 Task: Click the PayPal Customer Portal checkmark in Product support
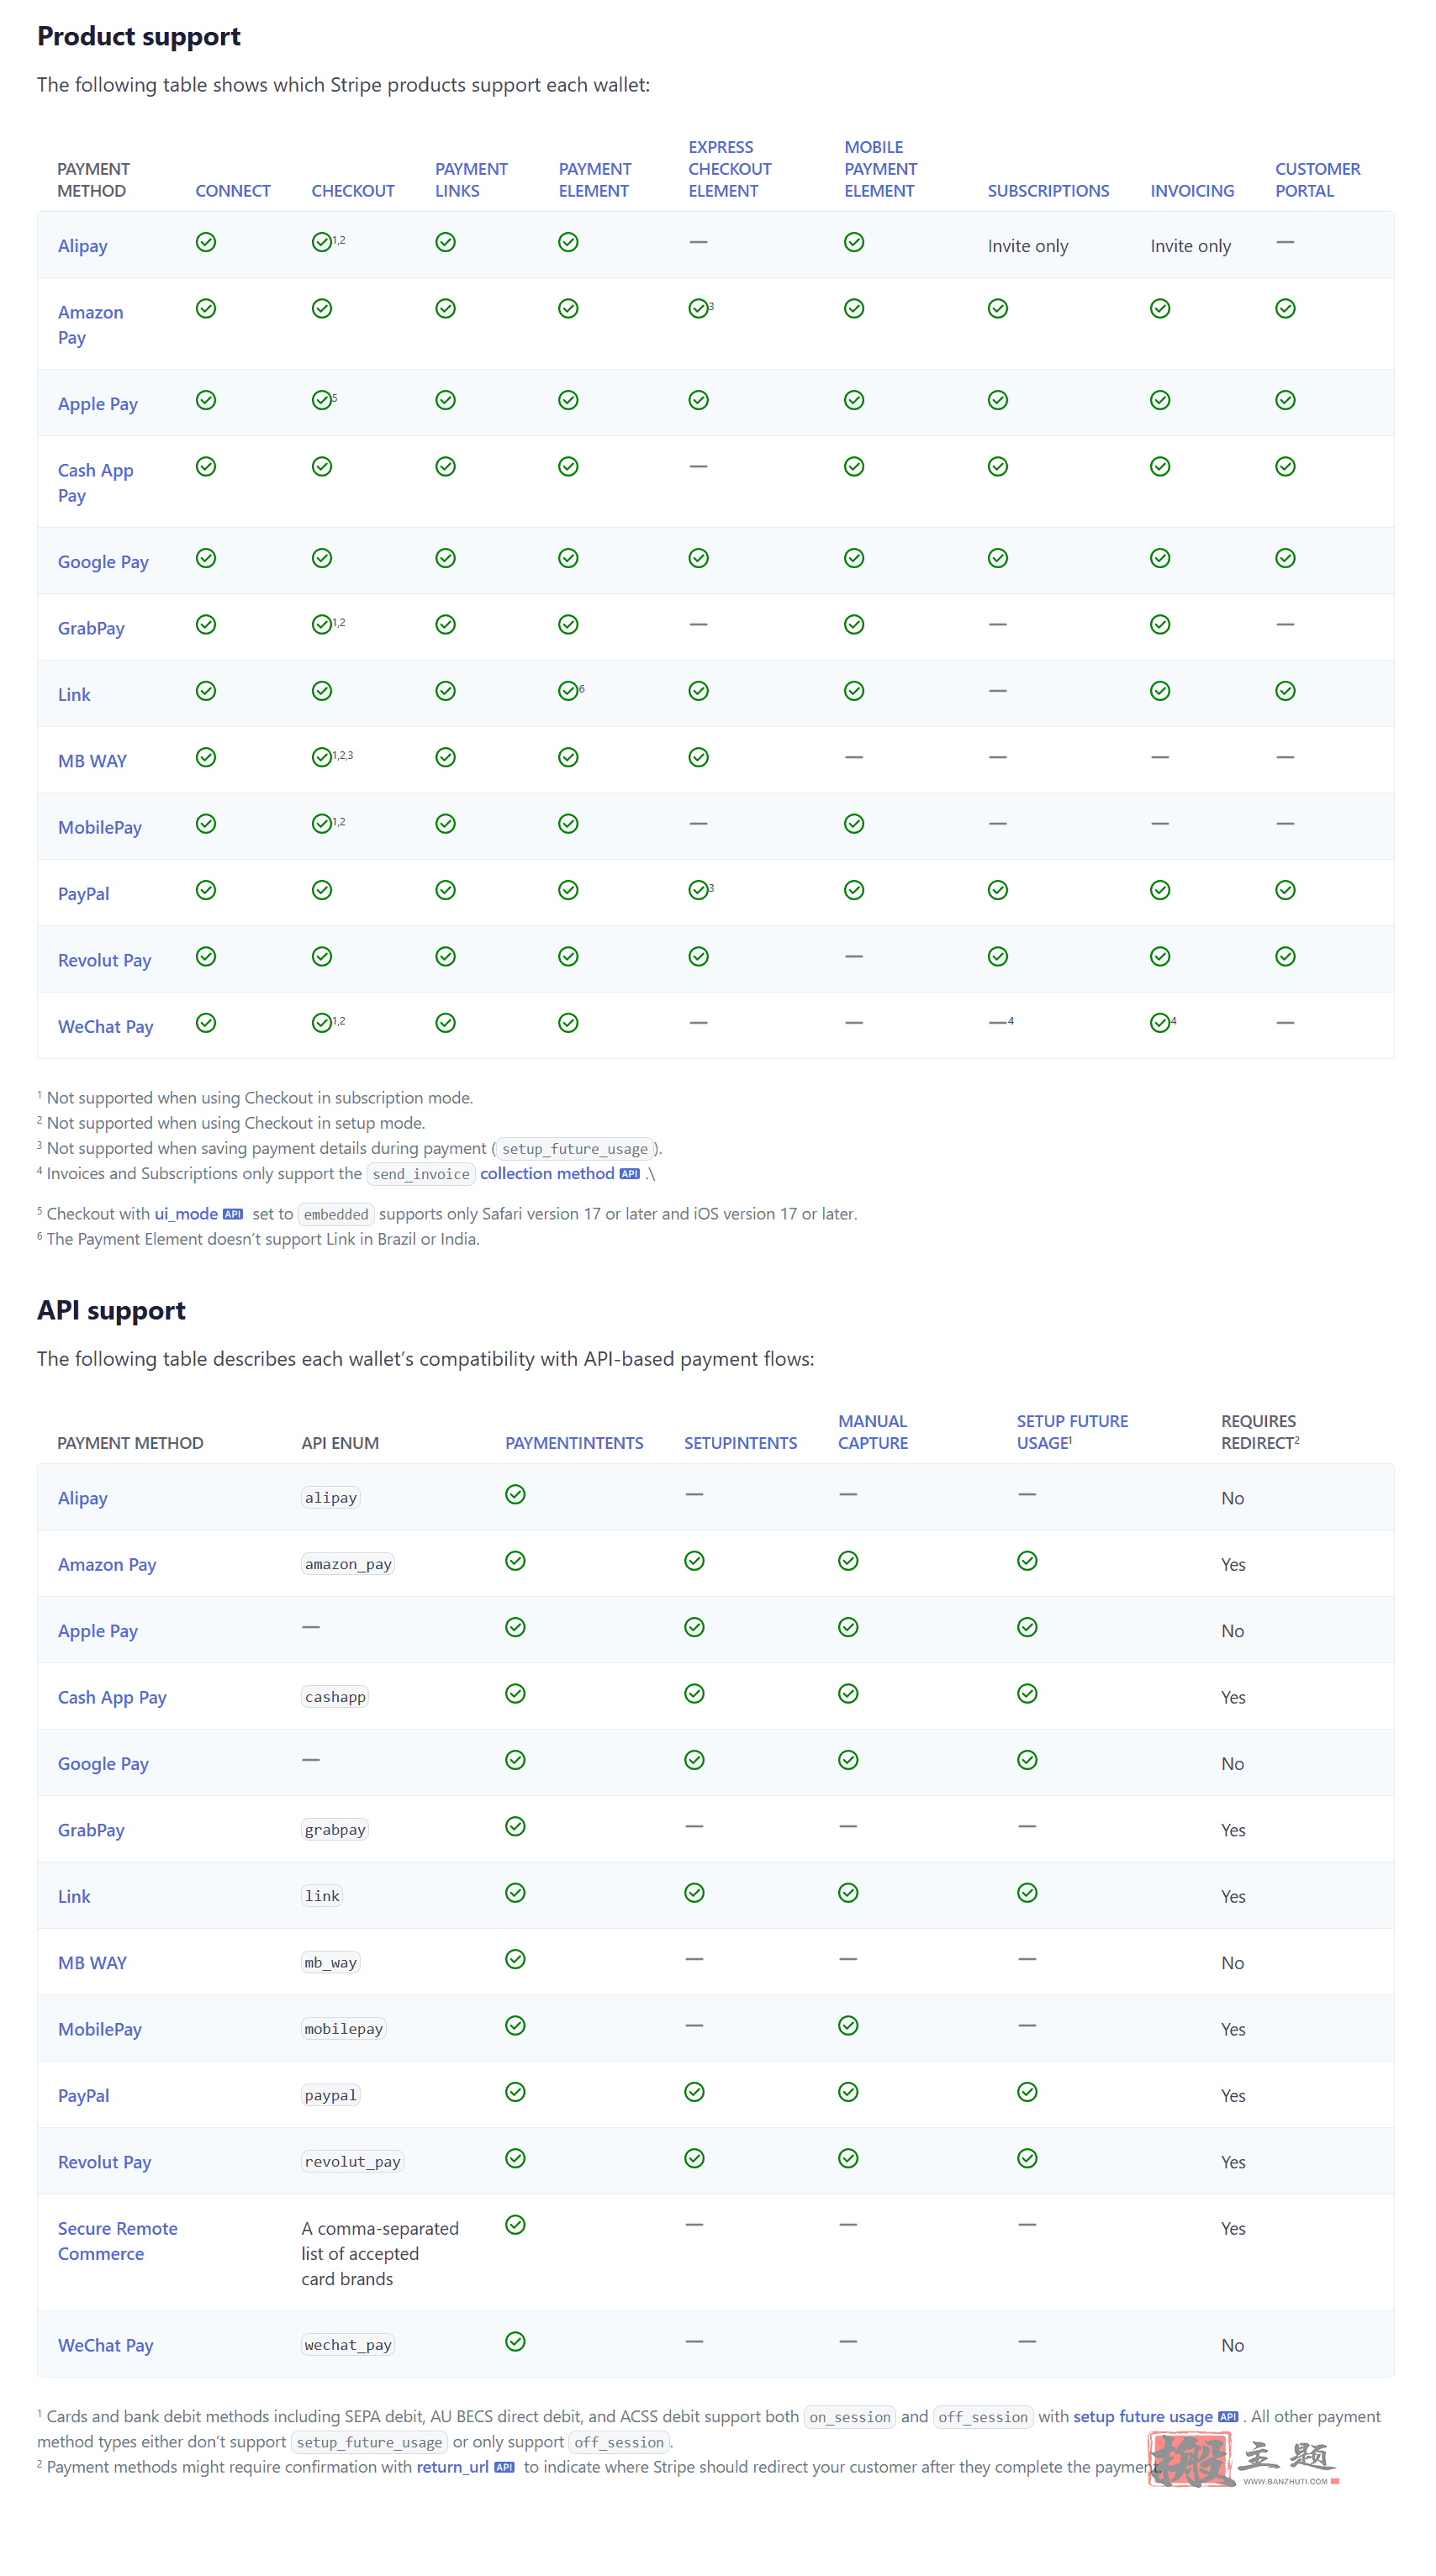(1285, 890)
